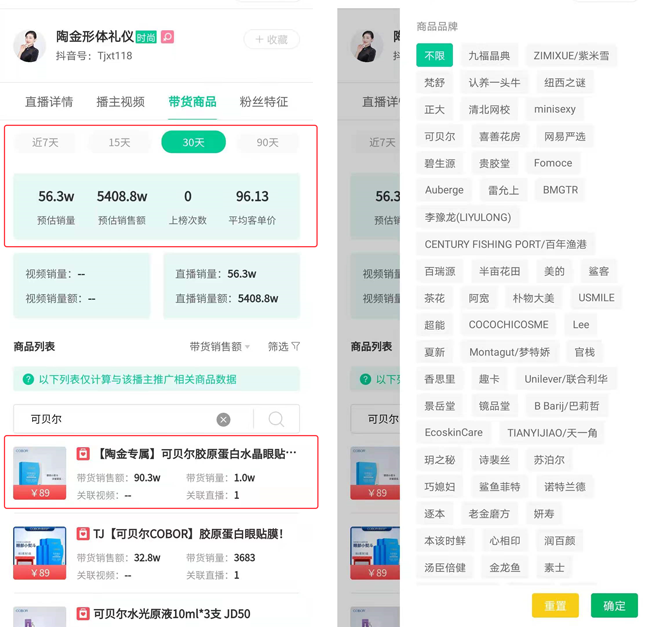Open the 带货销售额 sort dropdown
650x627 pixels.
click(220, 346)
